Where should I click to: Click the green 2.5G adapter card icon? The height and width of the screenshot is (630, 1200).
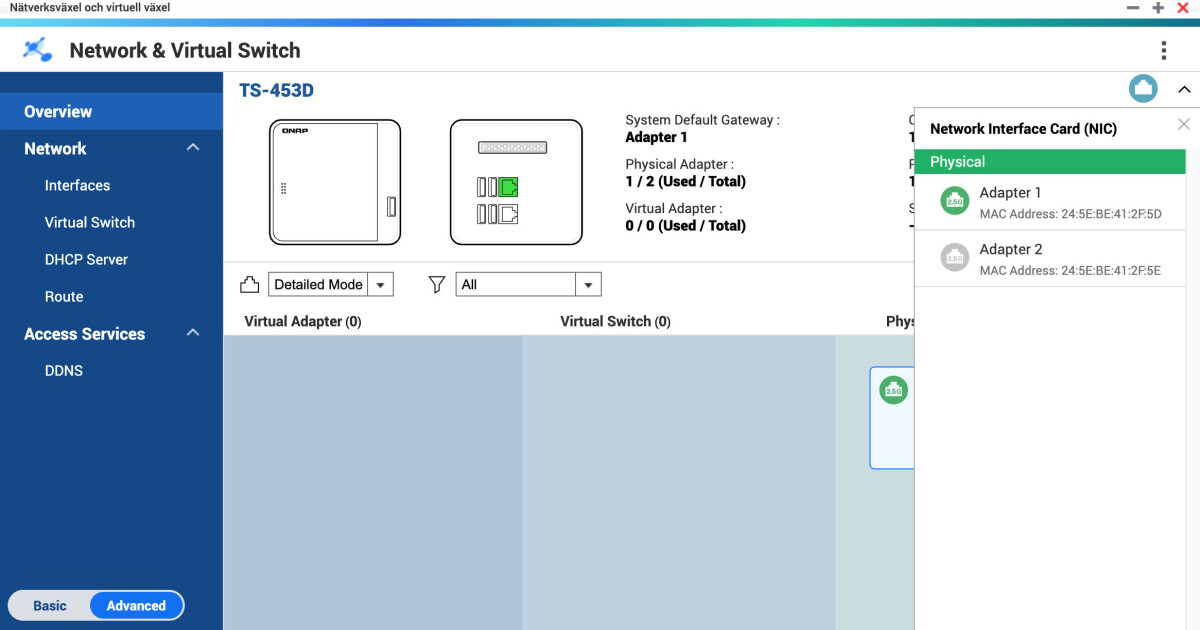(893, 390)
